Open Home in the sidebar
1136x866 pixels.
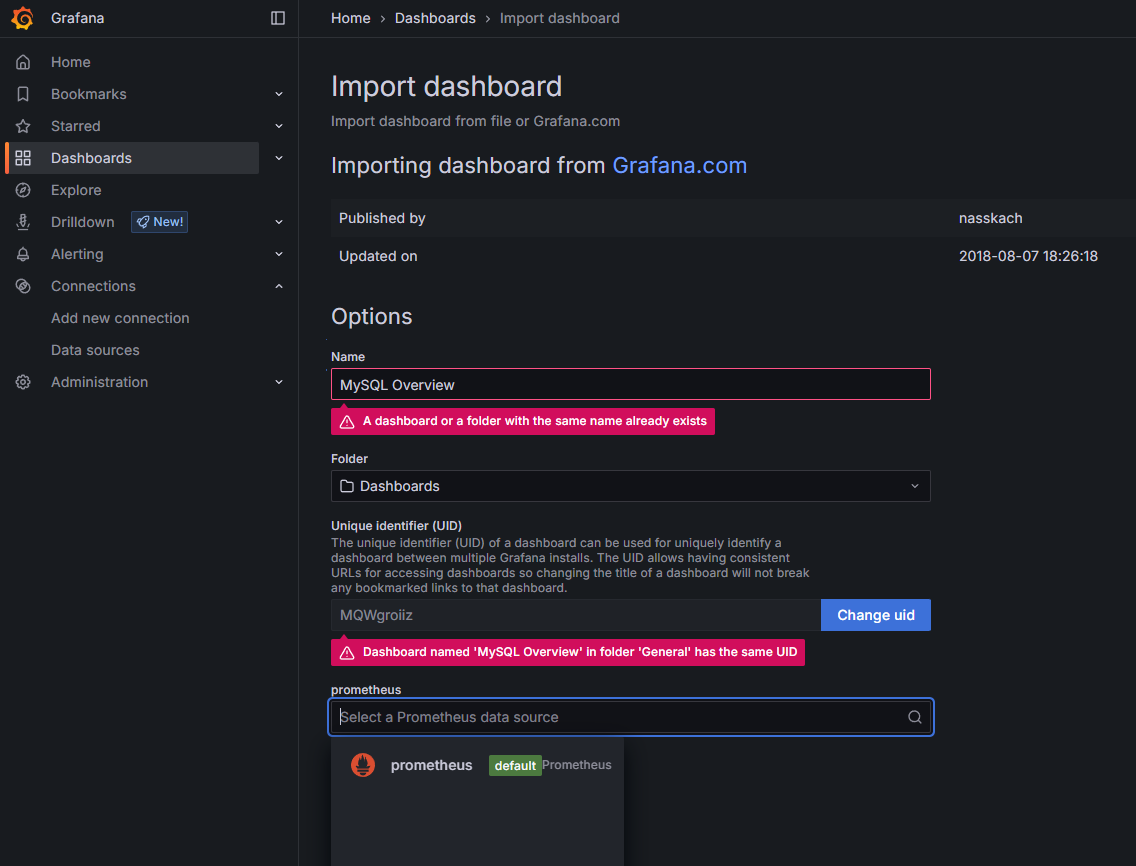click(70, 62)
